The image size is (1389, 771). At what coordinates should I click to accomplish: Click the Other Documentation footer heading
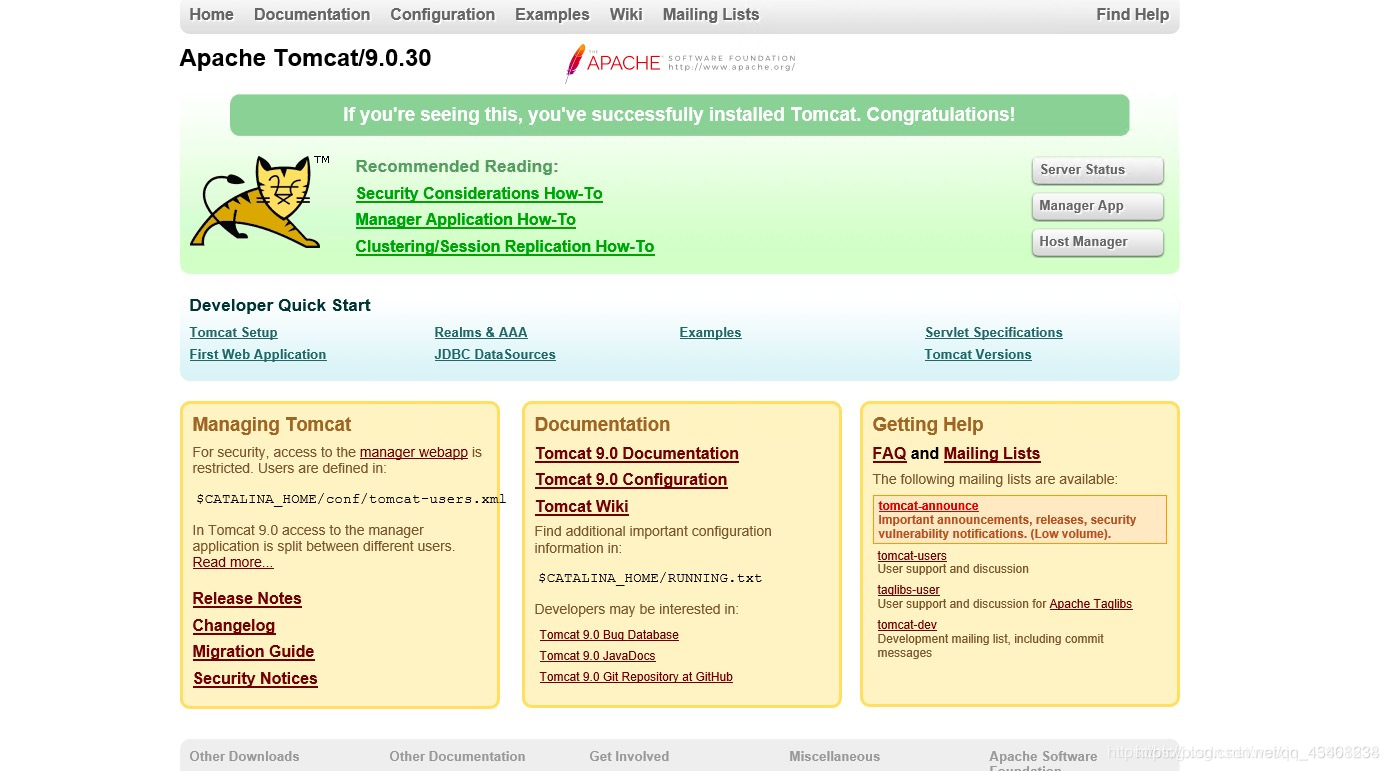457,756
